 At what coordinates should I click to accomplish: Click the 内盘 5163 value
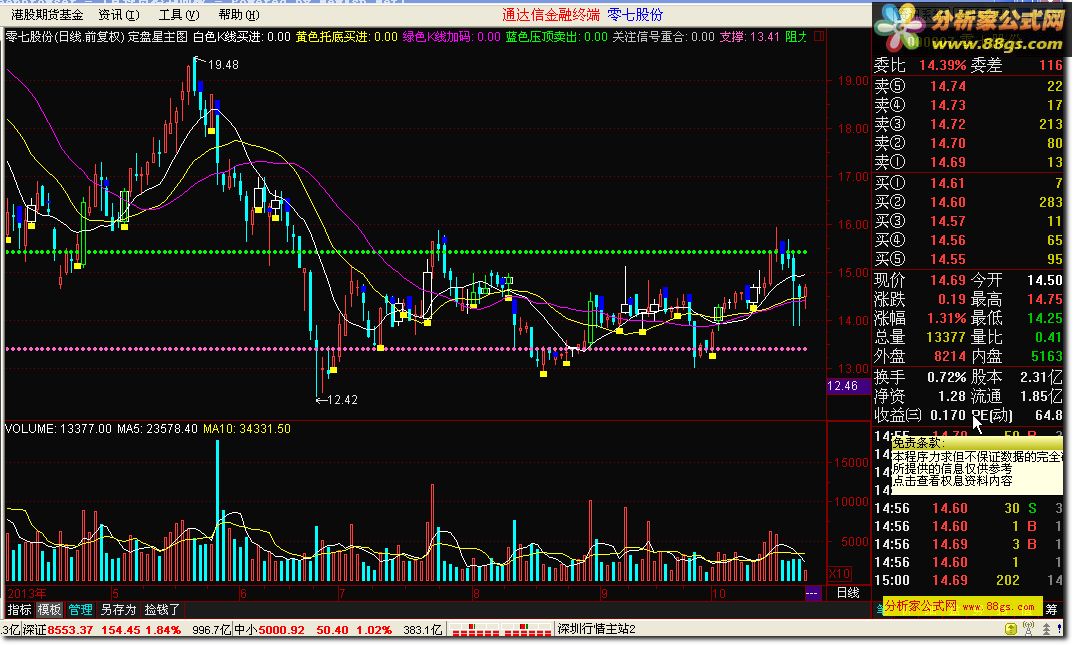1047,357
